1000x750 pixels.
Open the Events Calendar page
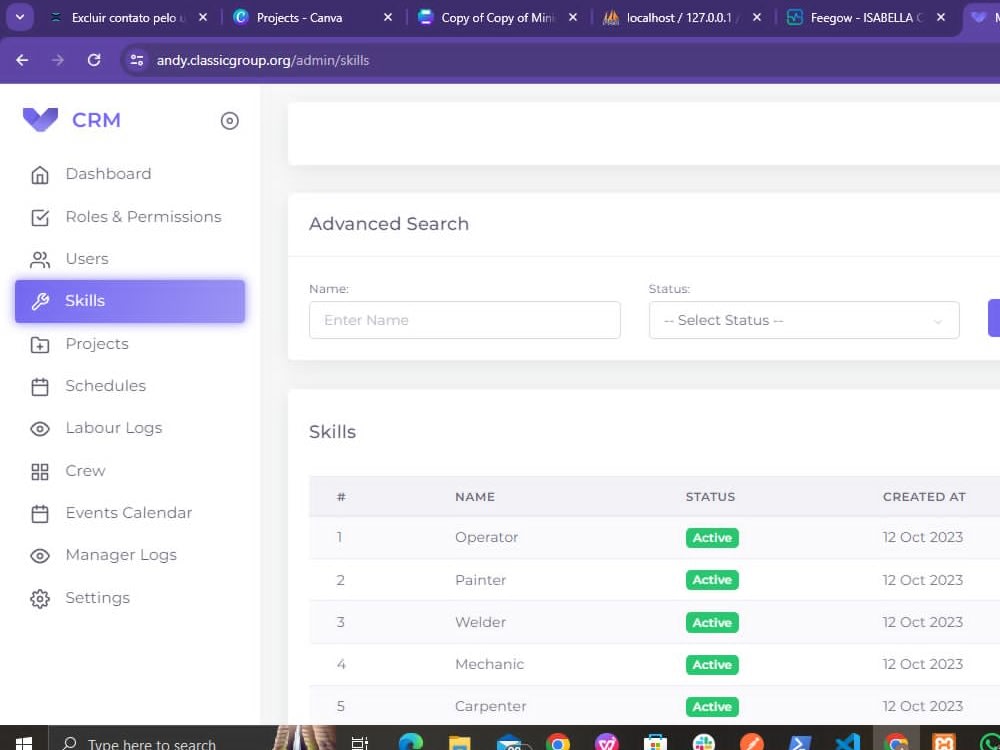point(40,513)
